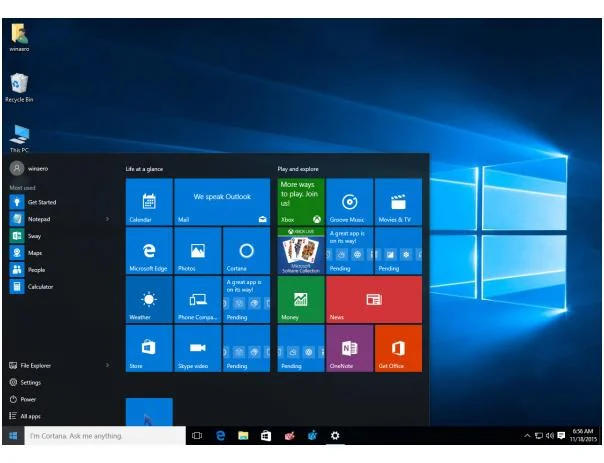Open the network icon in tray
Viewport: 604px width, 463px height.
pyautogui.click(x=539, y=436)
